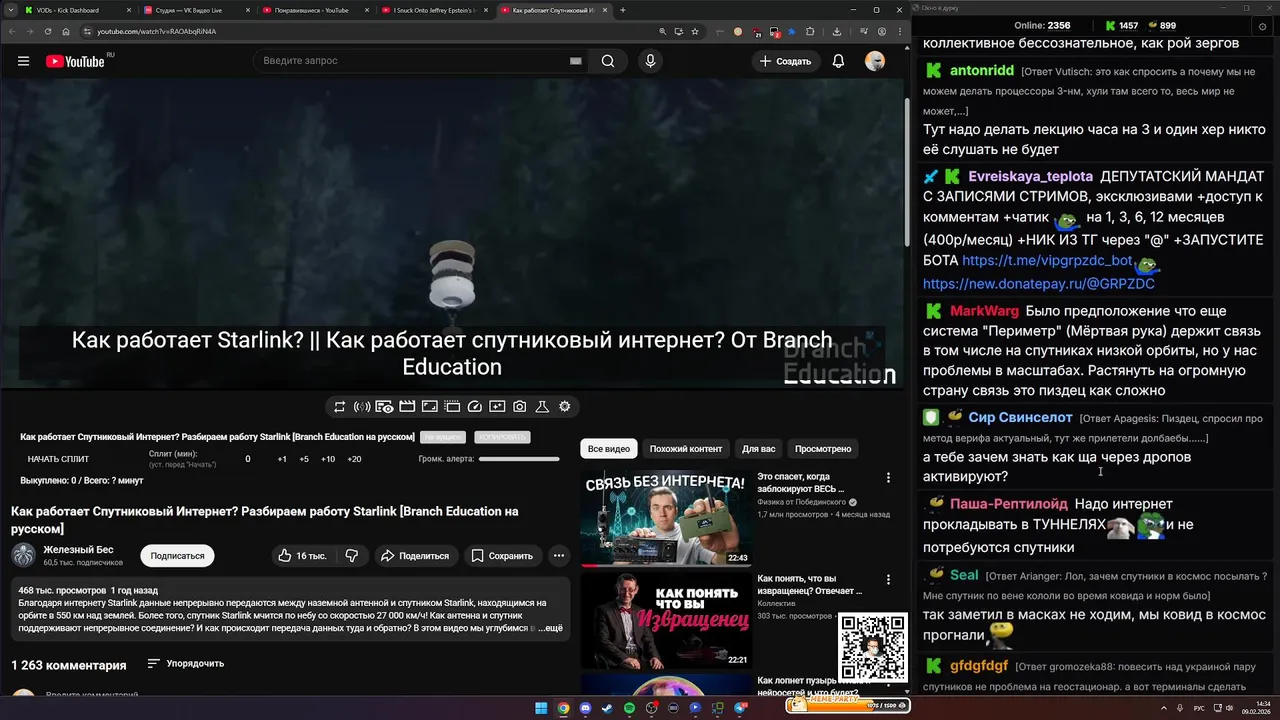Viewport: 1280px width, 720px height.
Task: Open the YouTube account avatar menu
Action: [875, 61]
